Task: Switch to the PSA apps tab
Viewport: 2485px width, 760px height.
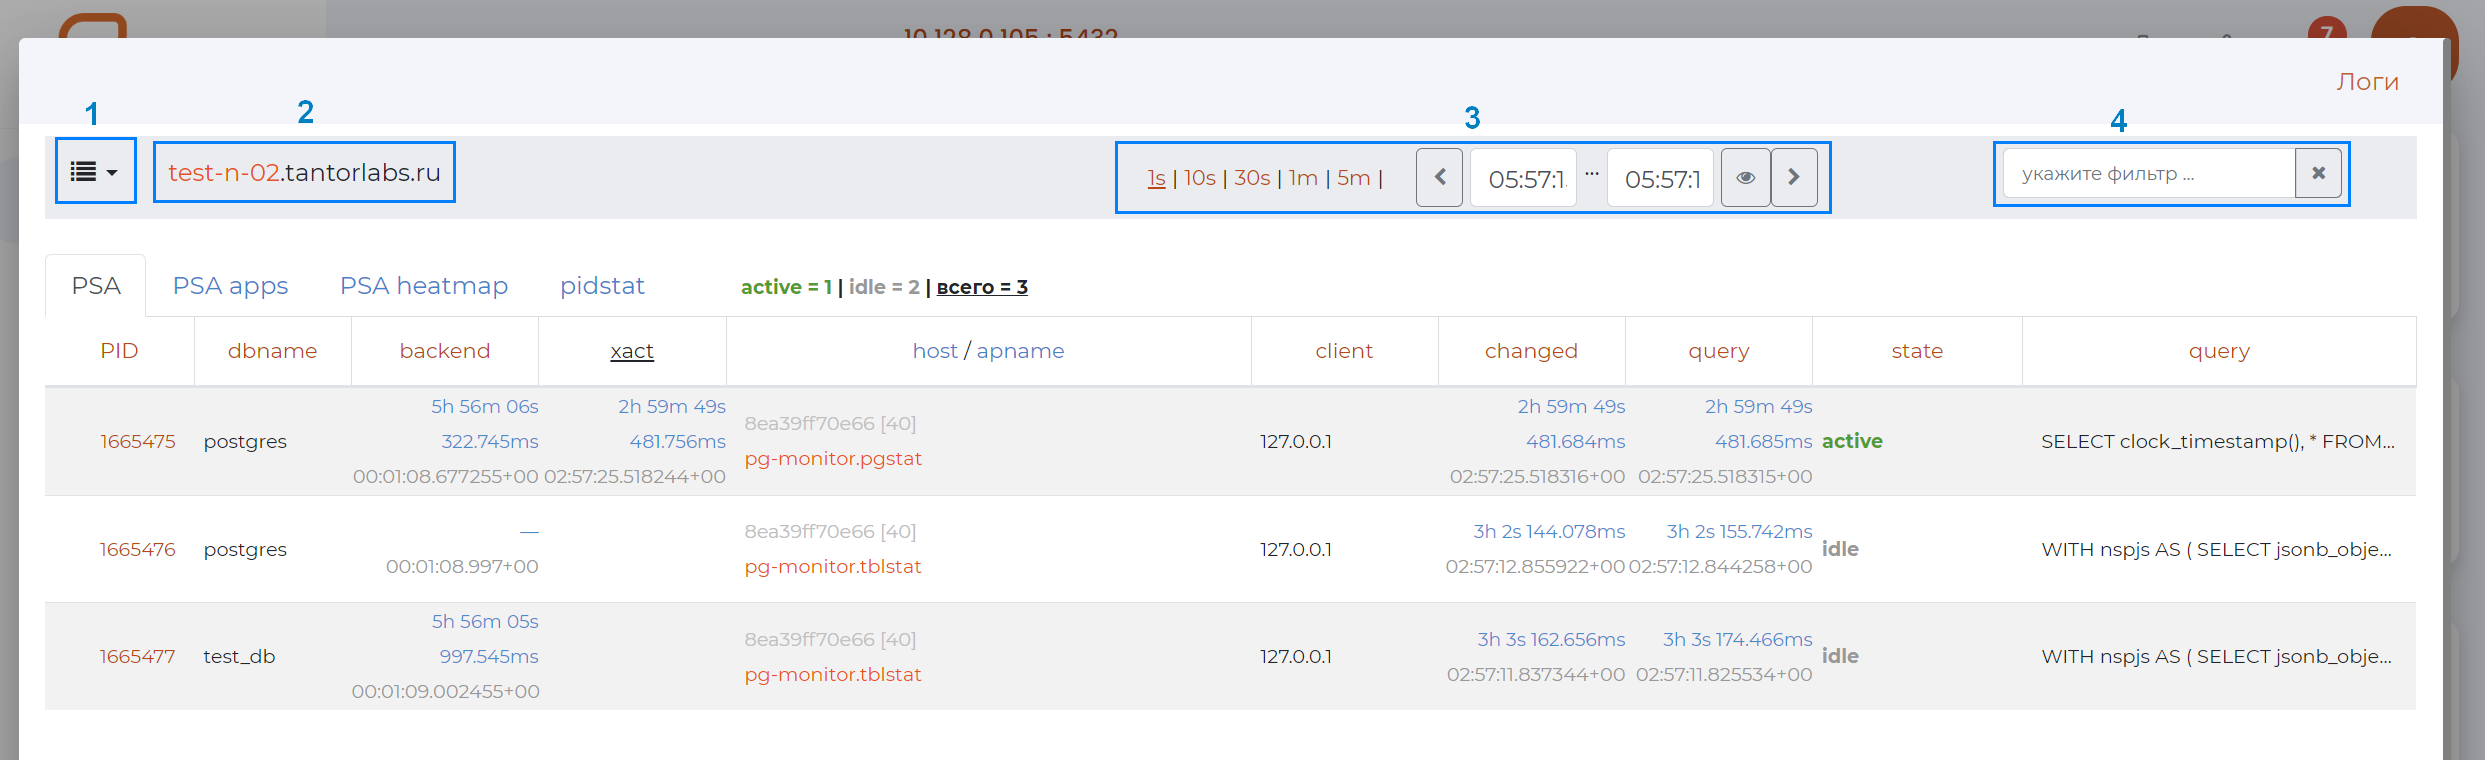Action: click(x=230, y=286)
